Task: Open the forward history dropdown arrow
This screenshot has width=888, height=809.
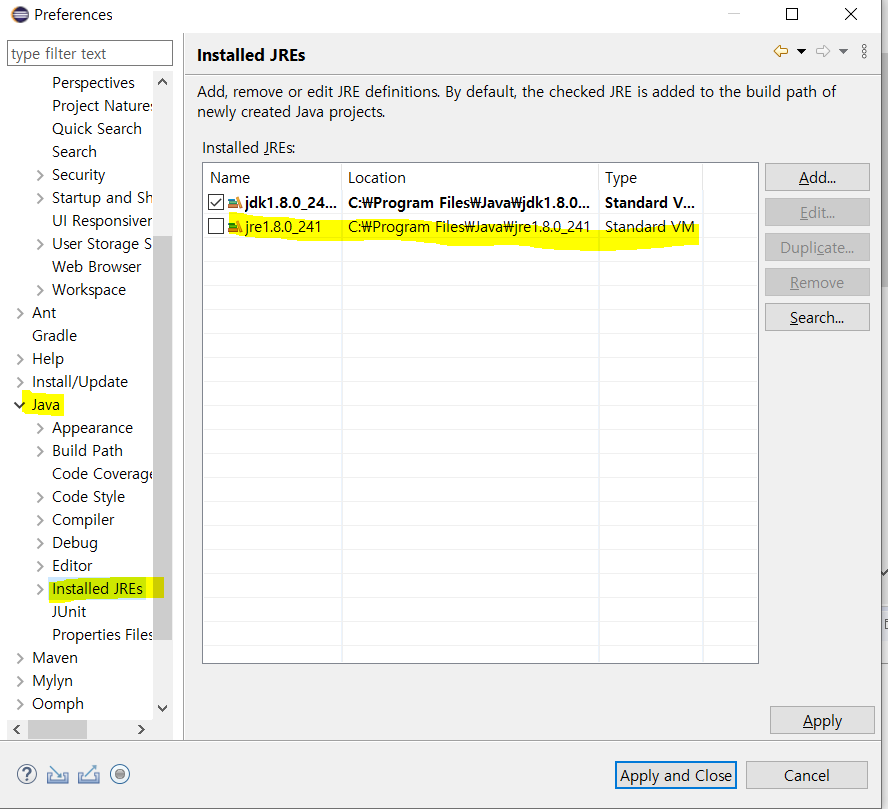Action: 843,52
